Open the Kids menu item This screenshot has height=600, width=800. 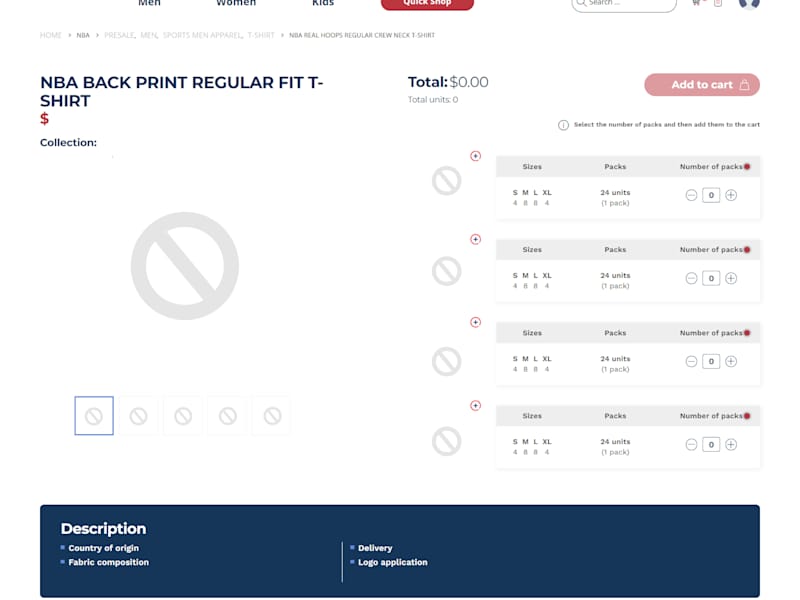coord(323,3)
